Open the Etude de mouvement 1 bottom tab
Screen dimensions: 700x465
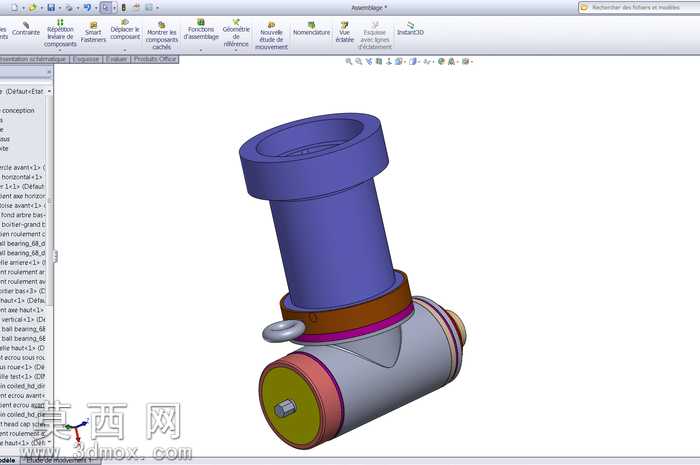(x=59, y=460)
